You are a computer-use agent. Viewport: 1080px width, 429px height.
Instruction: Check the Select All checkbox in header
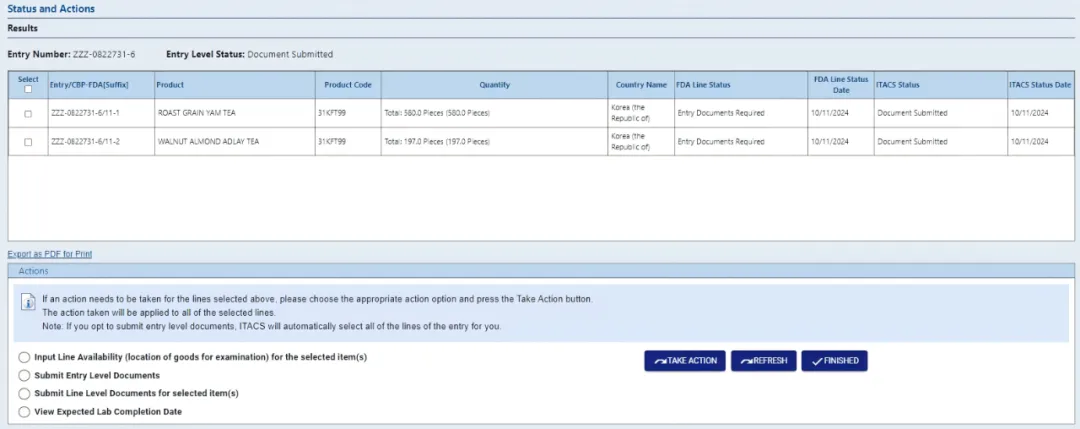point(28,89)
